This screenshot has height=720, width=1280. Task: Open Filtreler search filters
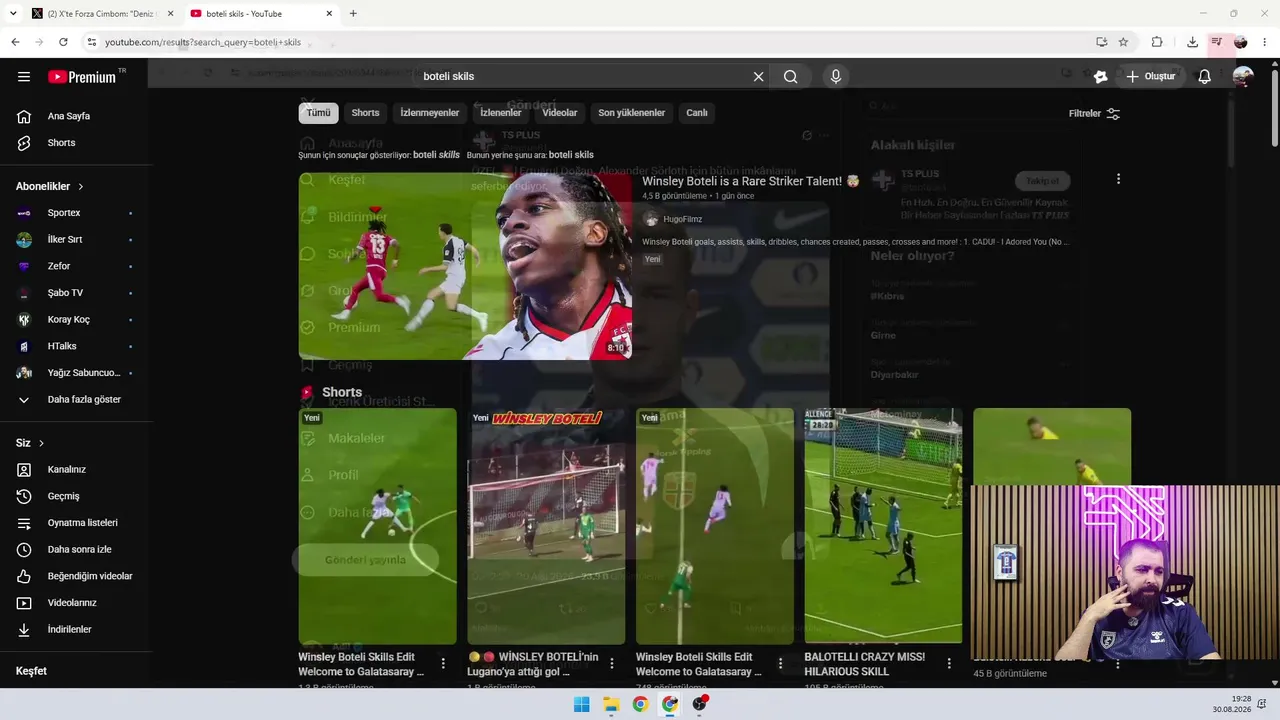pos(1094,114)
